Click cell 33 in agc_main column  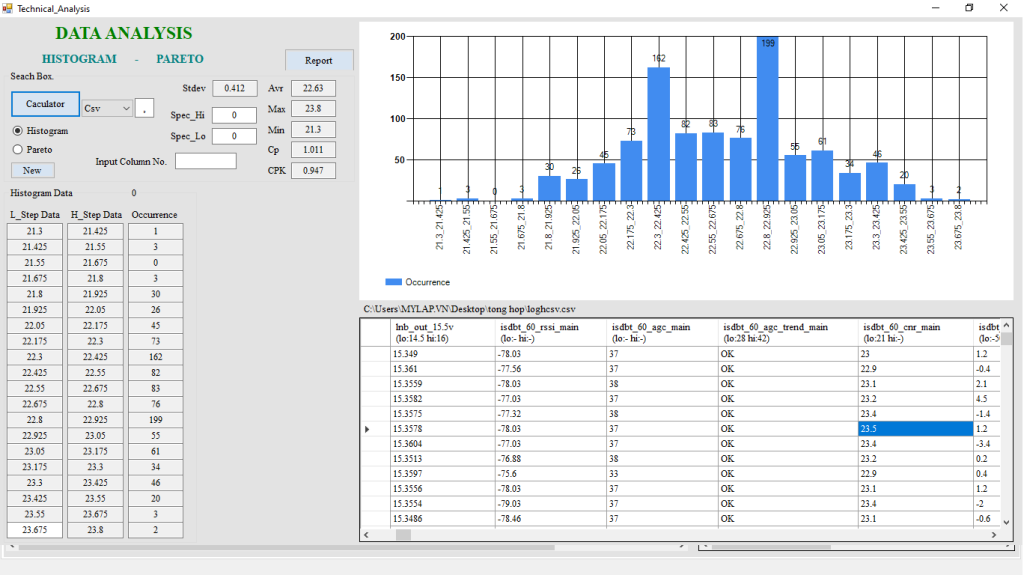pyautogui.click(x=663, y=474)
